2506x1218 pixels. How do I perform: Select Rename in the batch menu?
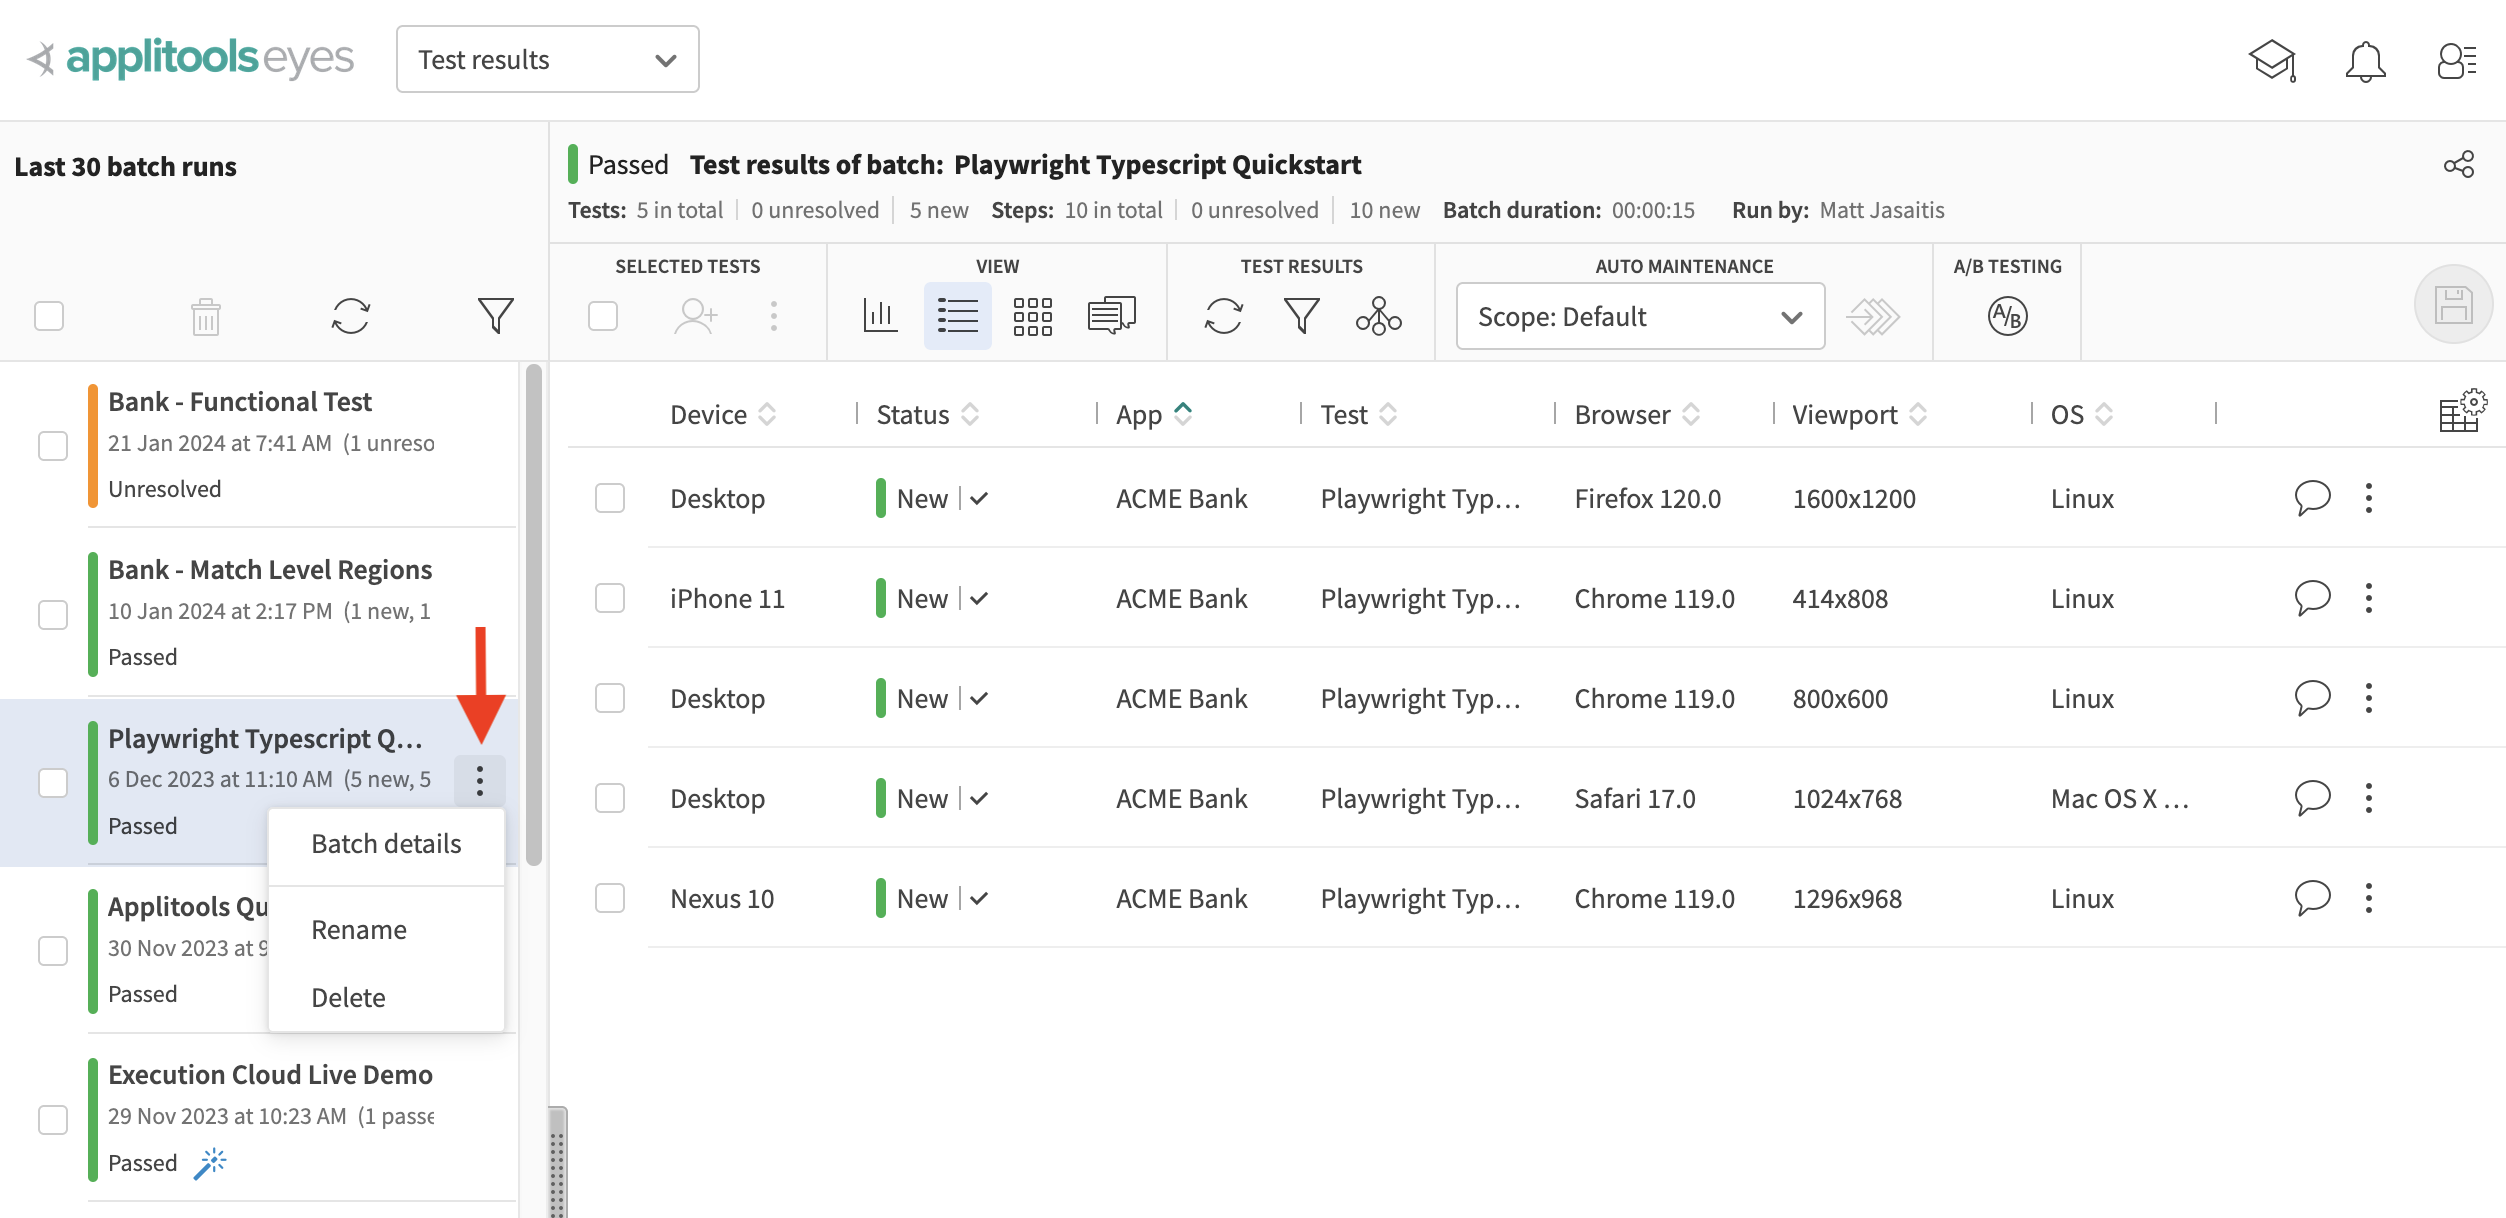(x=359, y=930)
